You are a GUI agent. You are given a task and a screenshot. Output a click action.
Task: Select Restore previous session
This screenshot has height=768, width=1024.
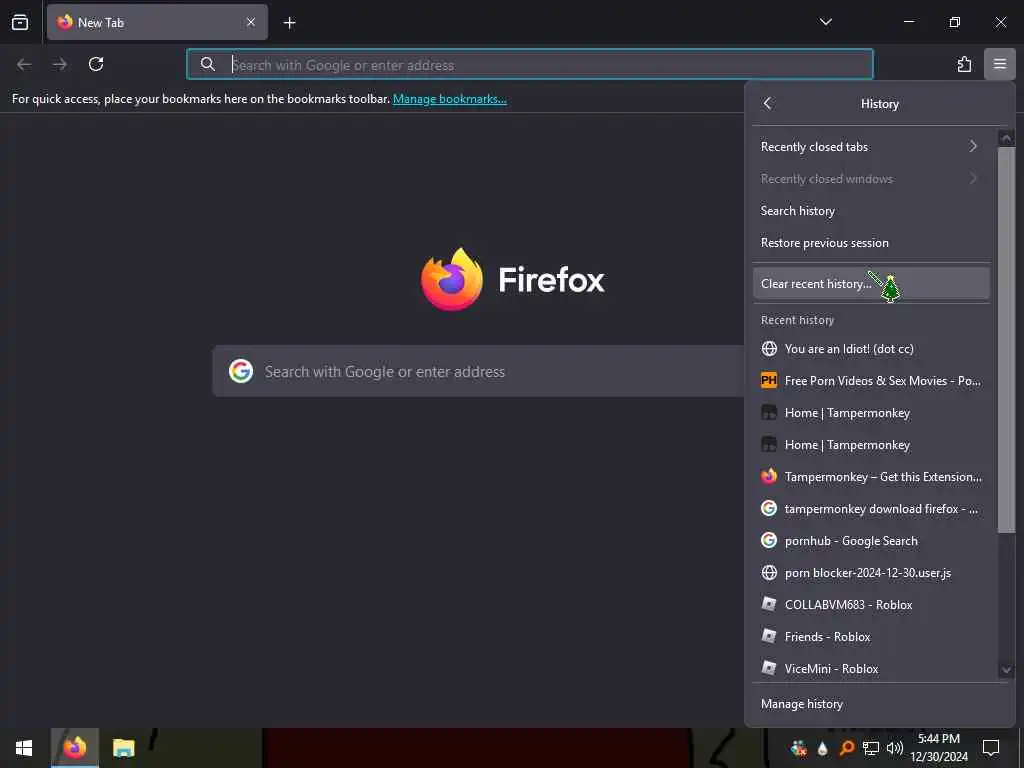point(871,242)
